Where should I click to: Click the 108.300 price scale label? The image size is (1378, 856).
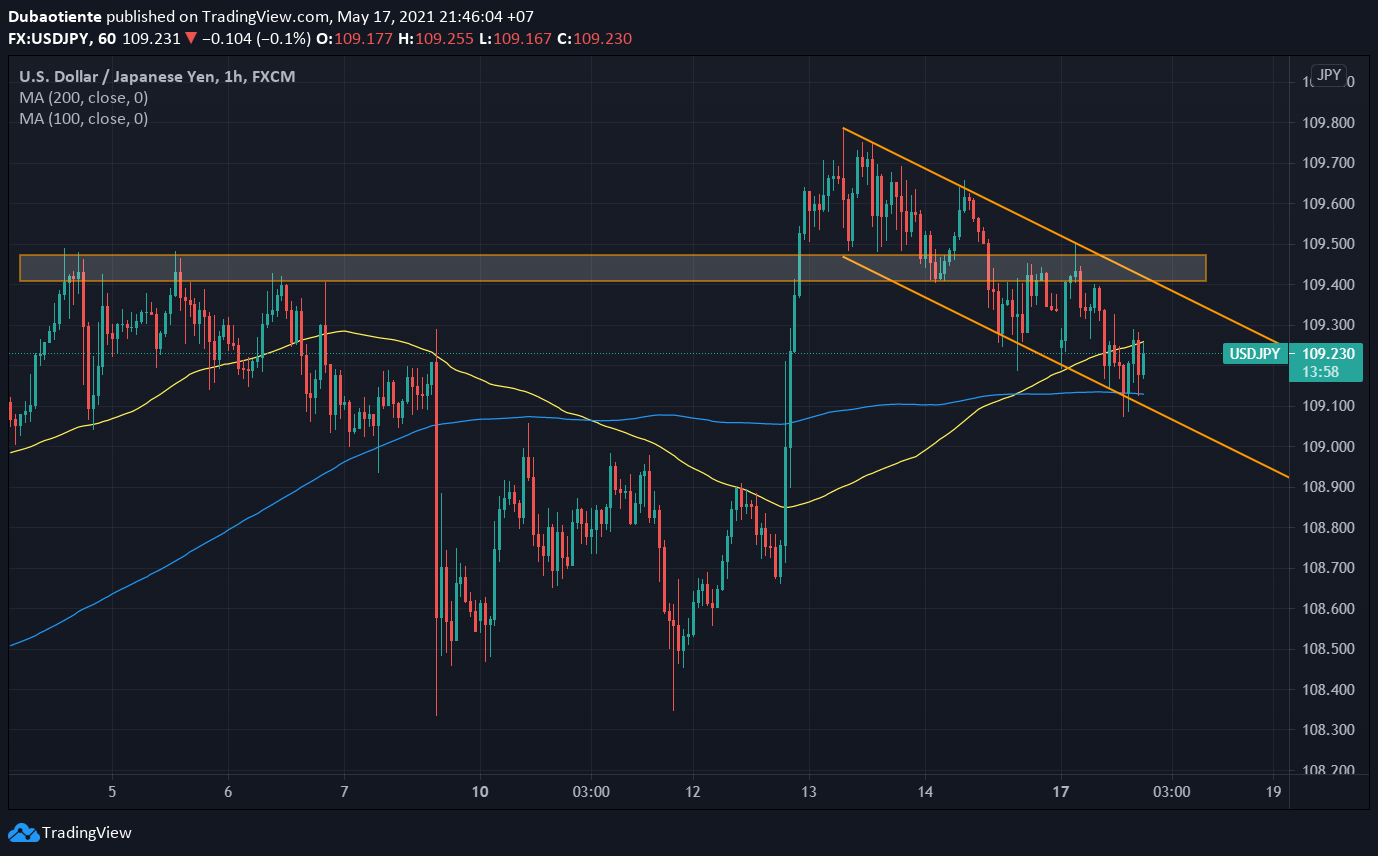click(1327, 730)
